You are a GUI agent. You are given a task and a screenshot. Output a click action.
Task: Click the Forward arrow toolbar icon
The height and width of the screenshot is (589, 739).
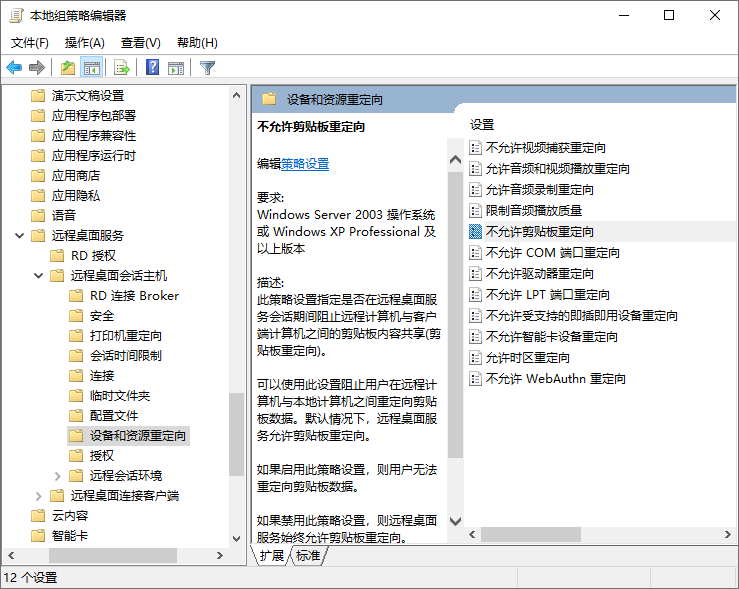(x=37, y=68)
